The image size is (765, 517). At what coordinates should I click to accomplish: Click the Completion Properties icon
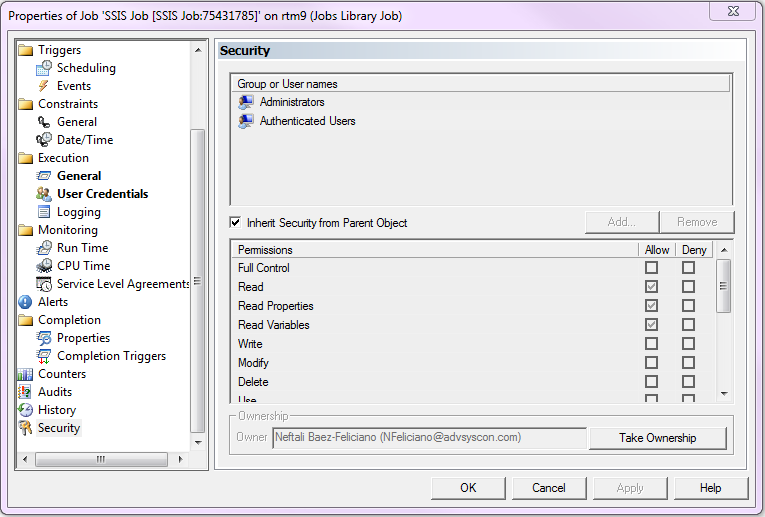point(44,338)
